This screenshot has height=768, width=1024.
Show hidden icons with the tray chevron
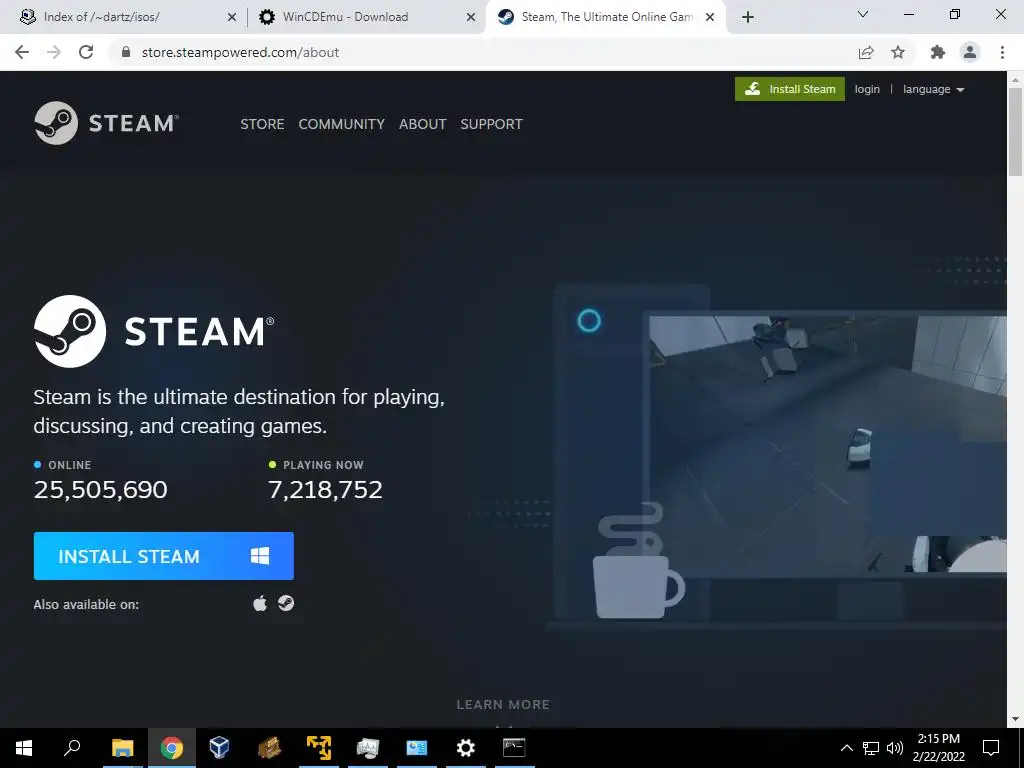tap(846, 748)
